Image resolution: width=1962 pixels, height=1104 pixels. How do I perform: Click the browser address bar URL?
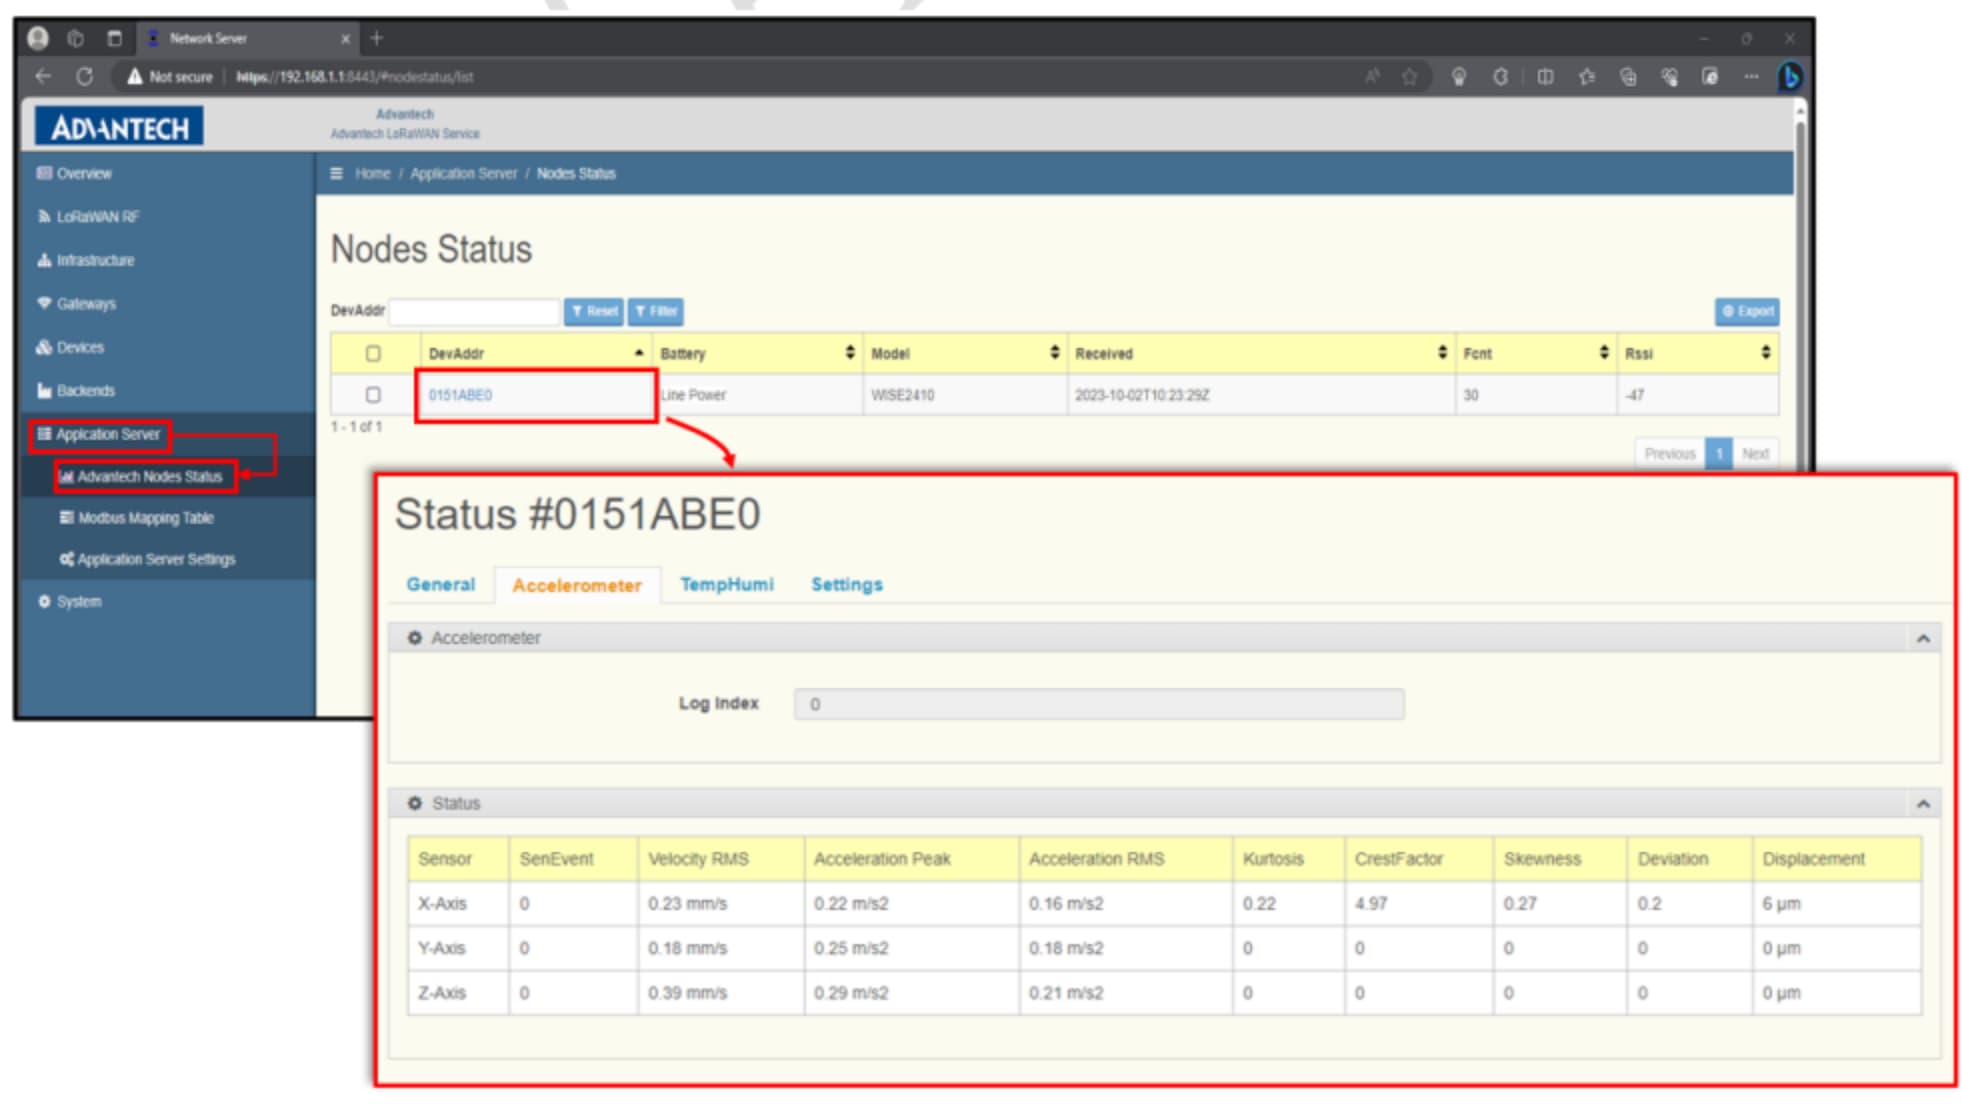pyautogui.click(x=355, y=76)
